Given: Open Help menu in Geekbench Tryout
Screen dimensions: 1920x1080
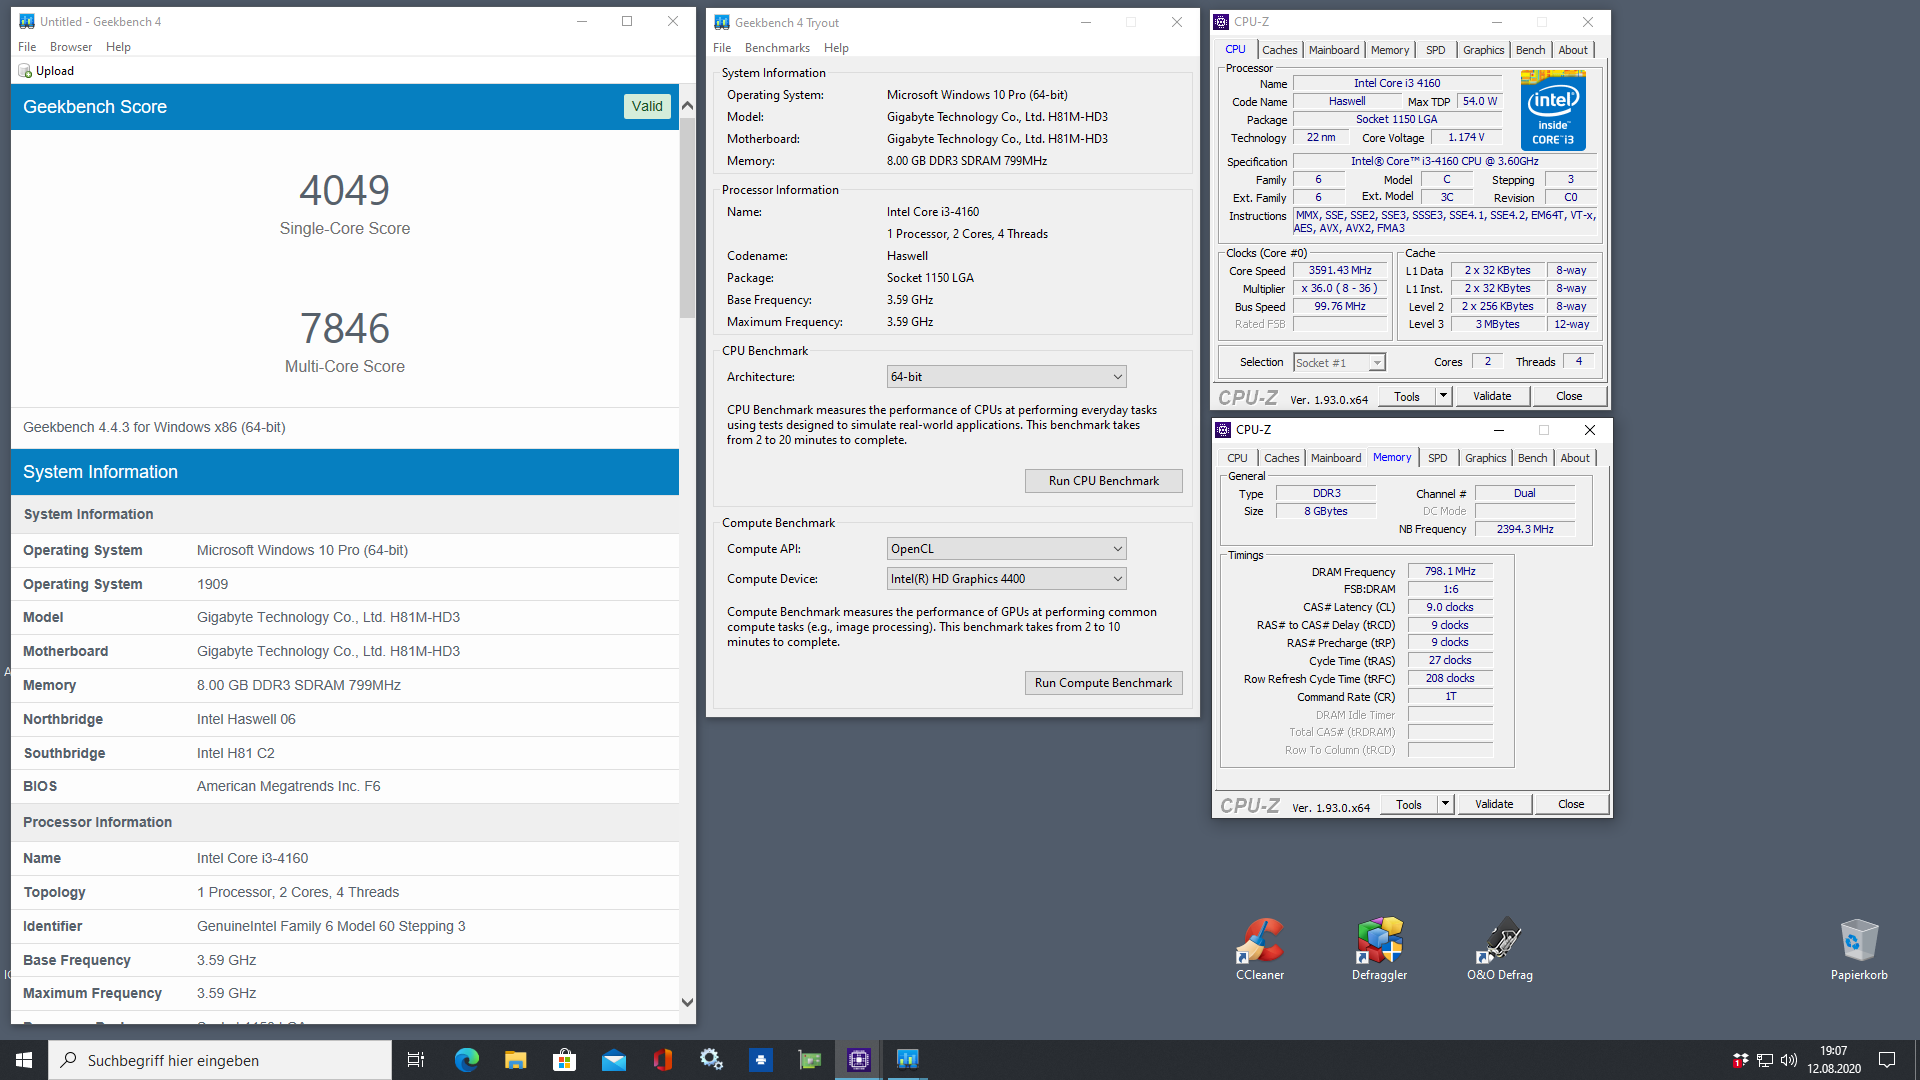Looking at the screenshot, I should click(x=836, y=48).
